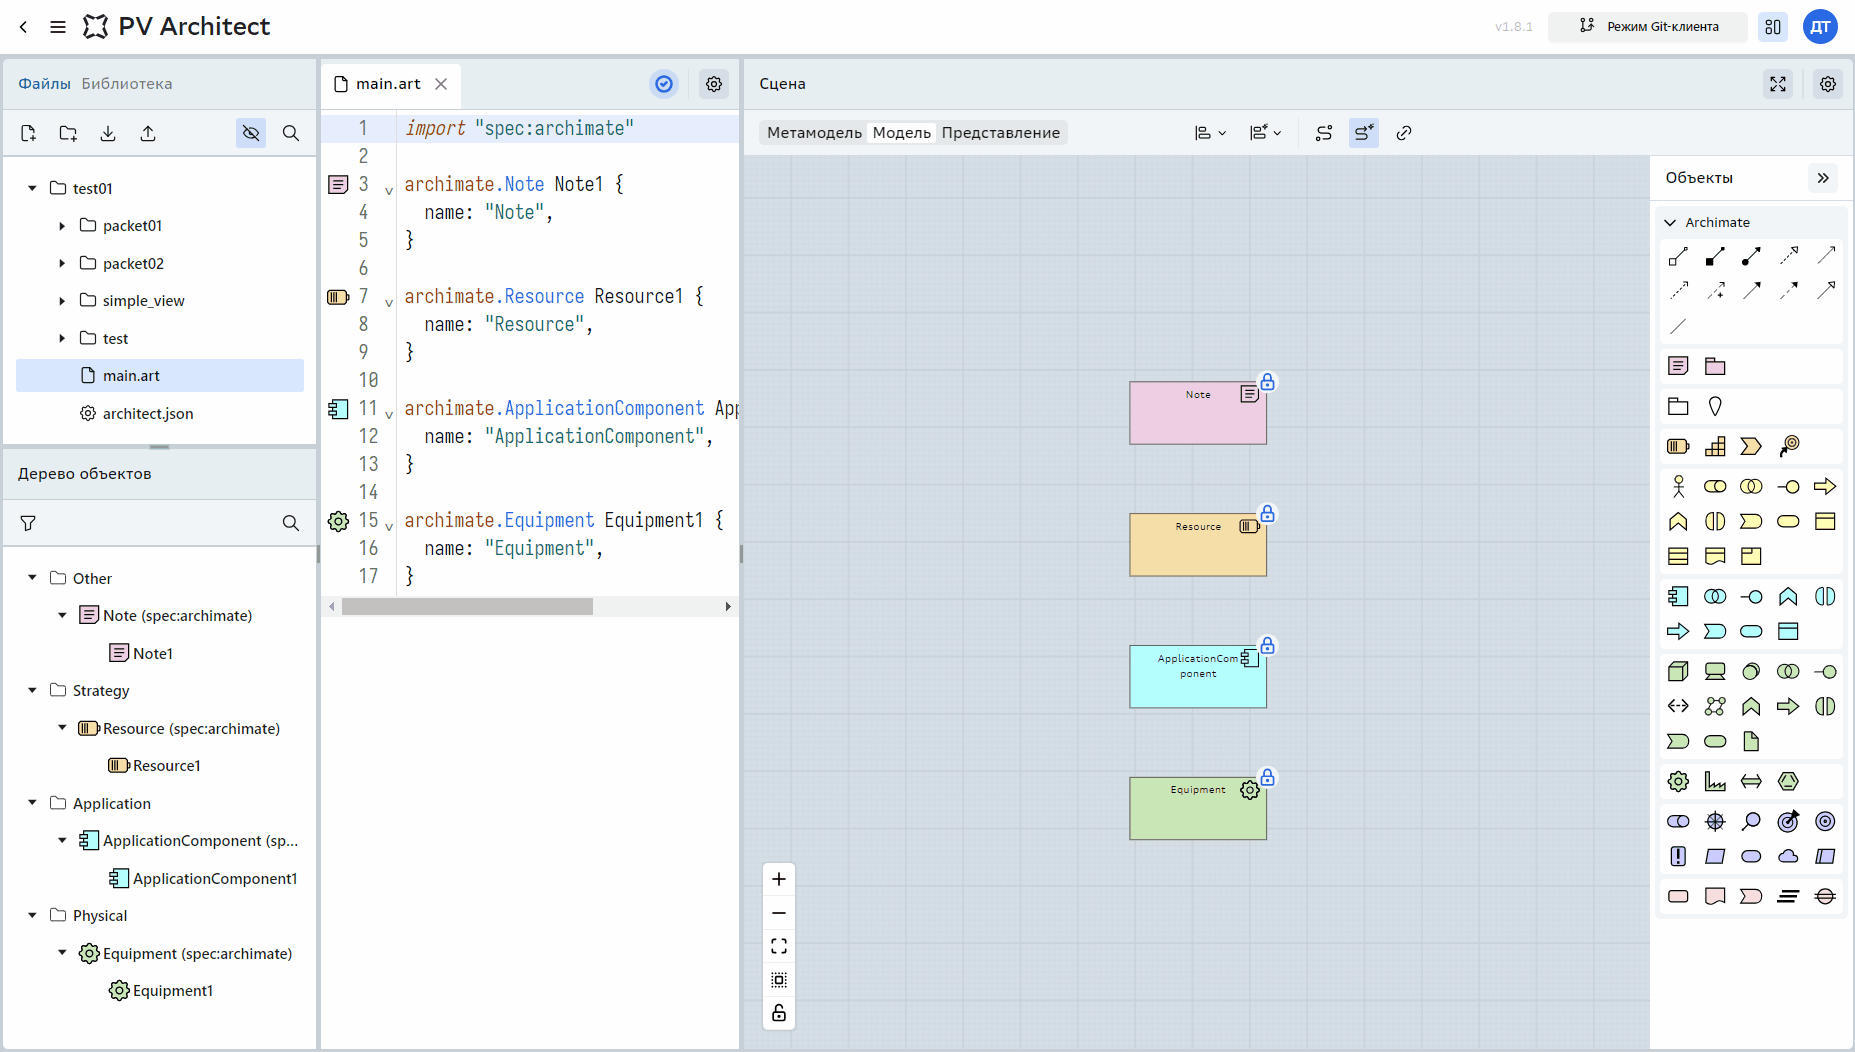This screenshot has height=1052, width=1855.
Task: Select the Aggregation relation tool
Action: [x=1678, y=257]
